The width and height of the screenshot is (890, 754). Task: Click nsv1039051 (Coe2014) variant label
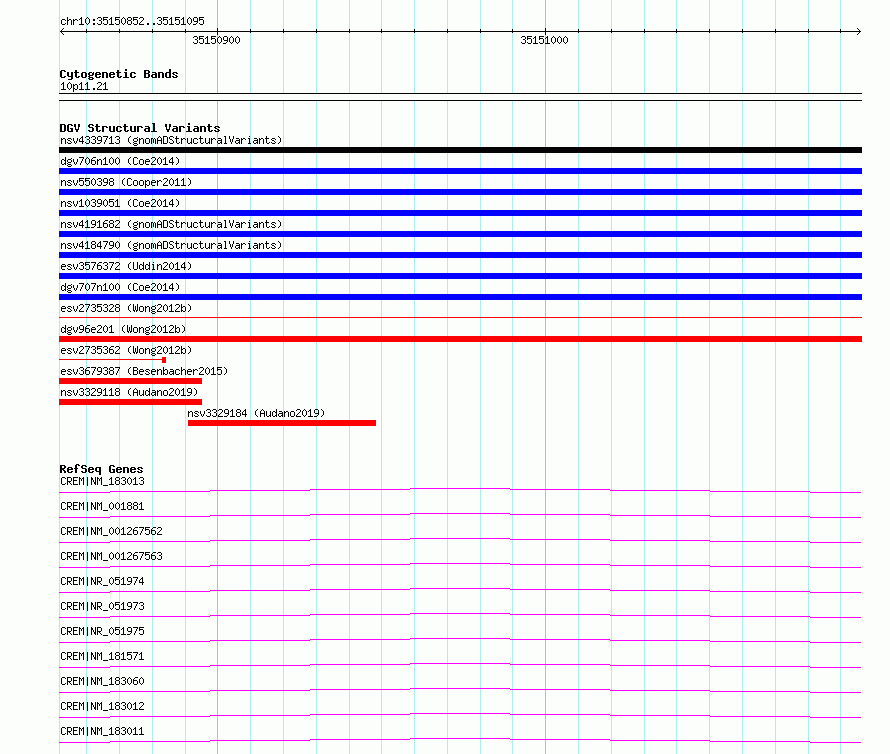tap(120, 203)
